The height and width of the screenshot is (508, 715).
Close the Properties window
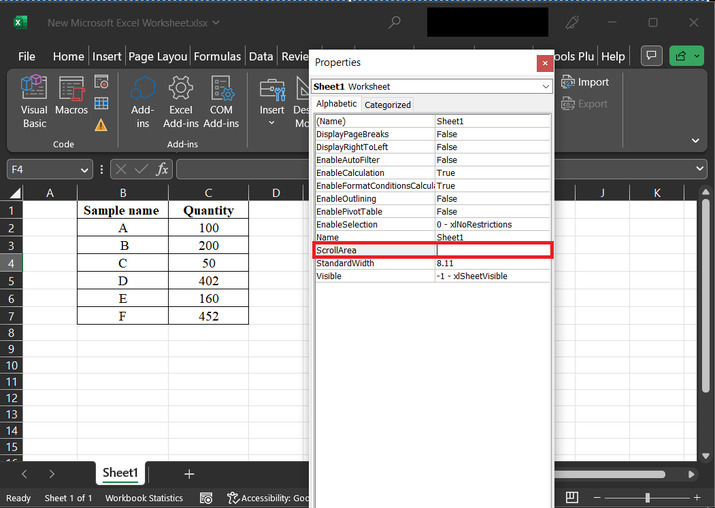[545, 63]
